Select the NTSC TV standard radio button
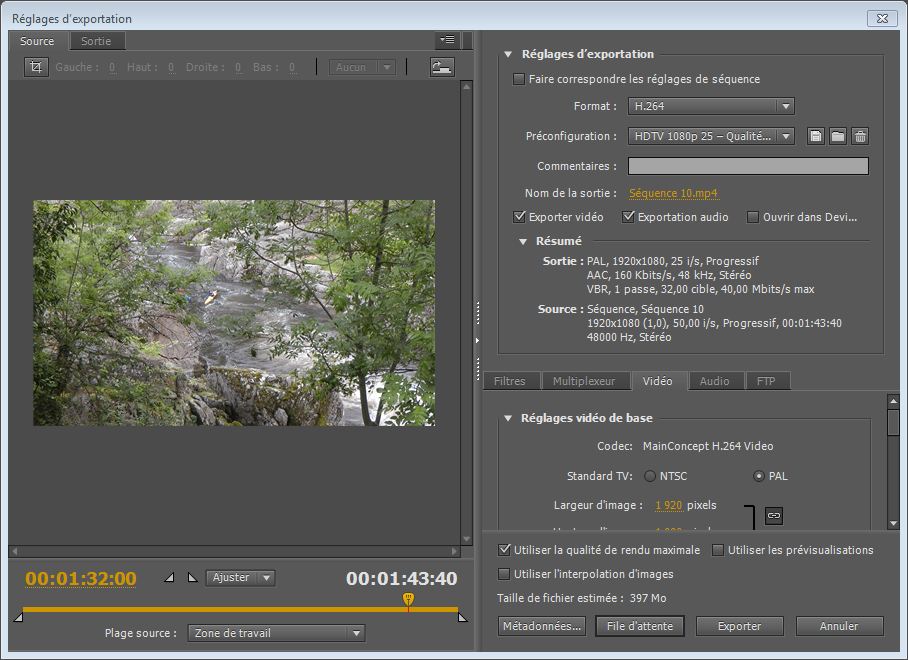The height and width of the screenshot is (660, 908). pos(650,476)
